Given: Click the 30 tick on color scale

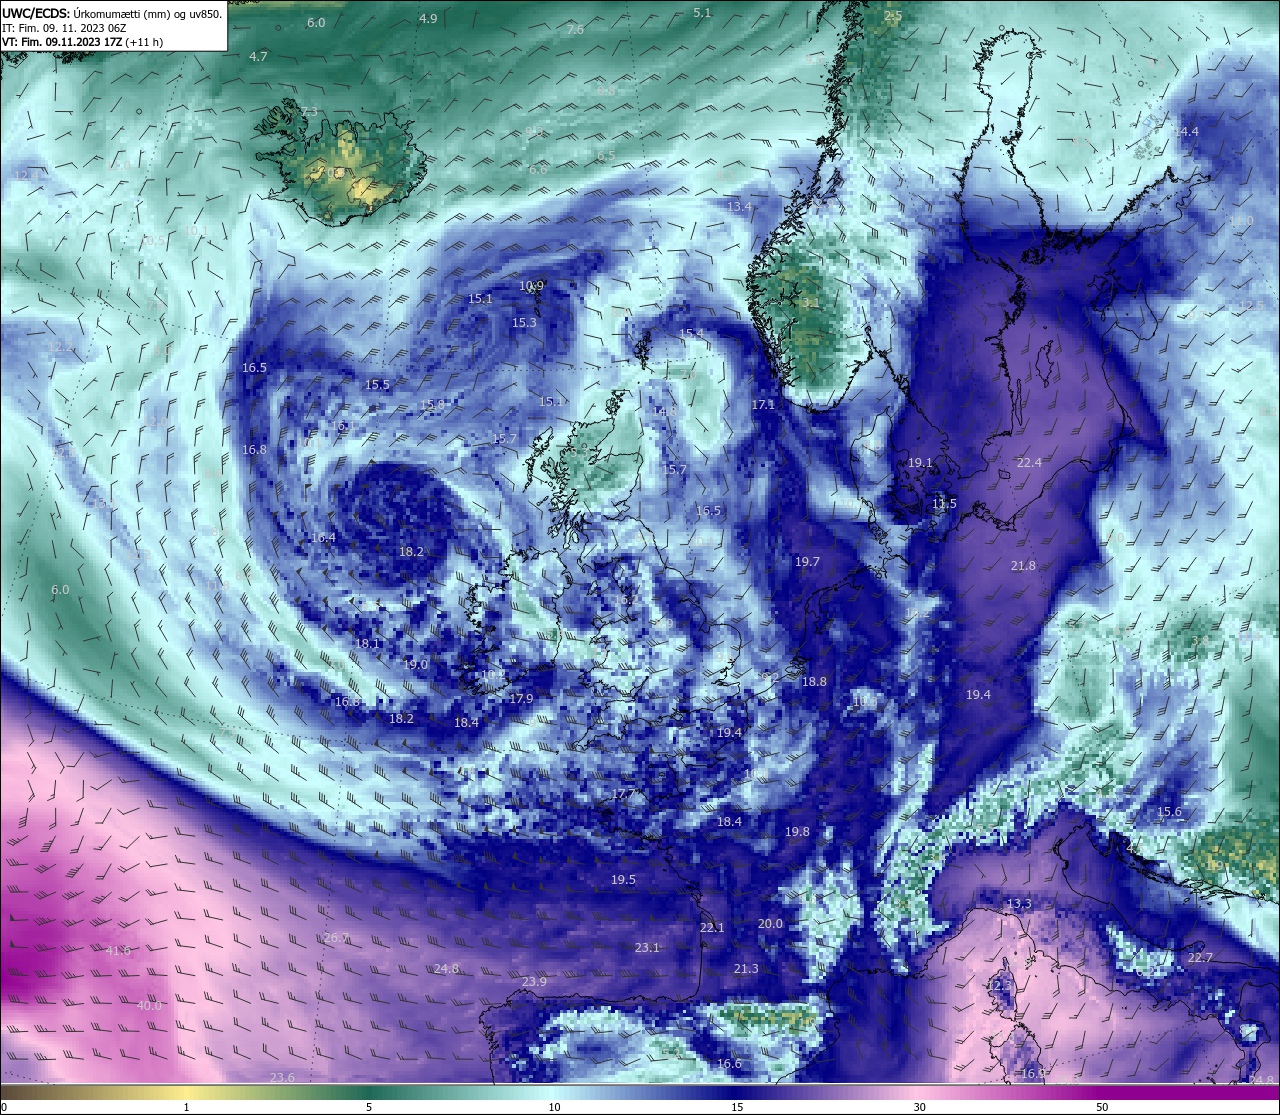Looking at the screenshot, I should click(x=919, y=1107).
